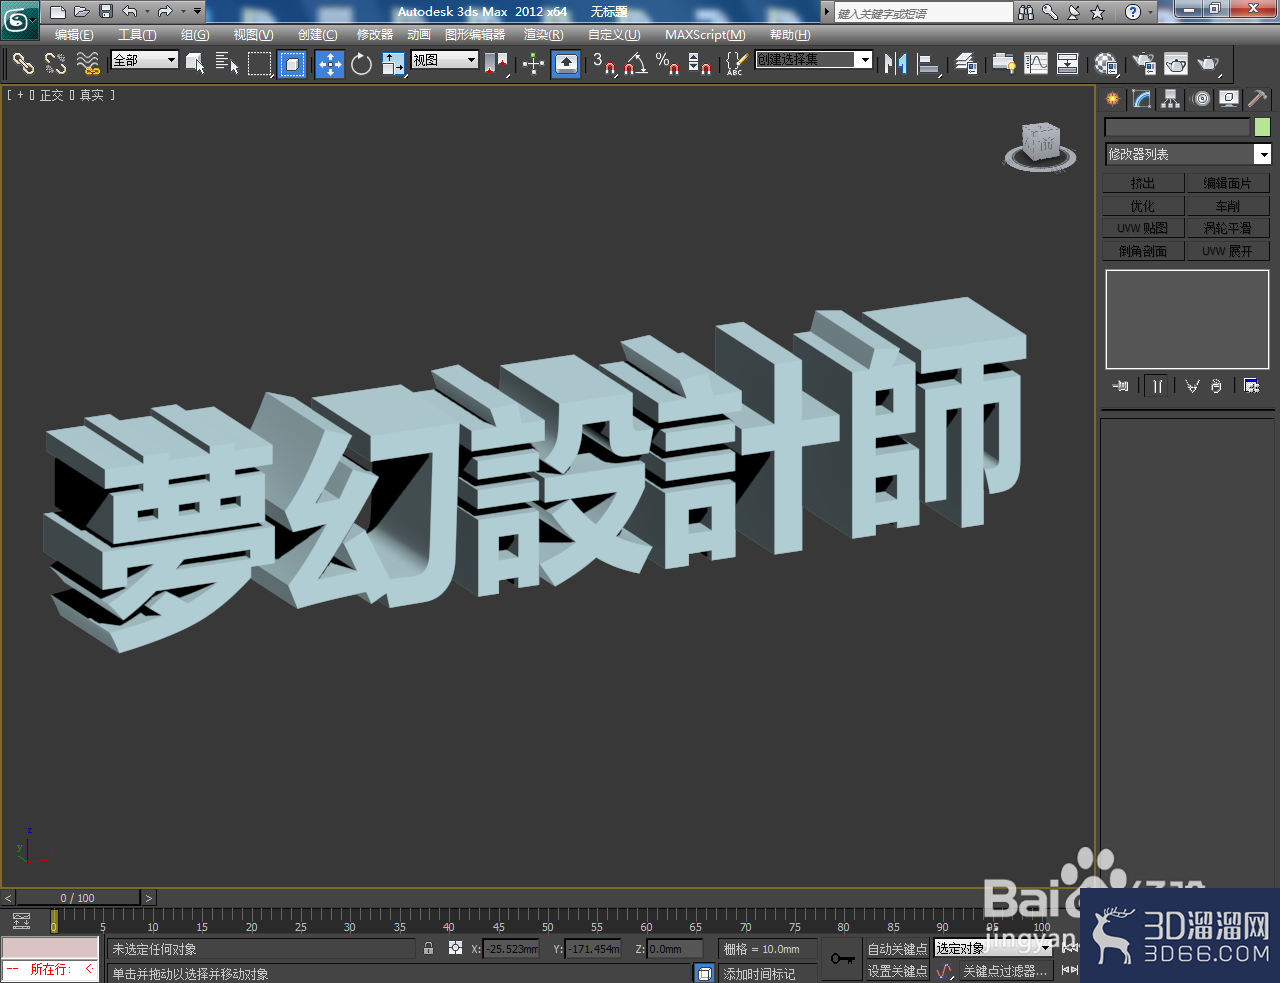This screenshot has height=983, width=1280.
Task: Open the 编辑(E) menu
Action: pos(74,35)
